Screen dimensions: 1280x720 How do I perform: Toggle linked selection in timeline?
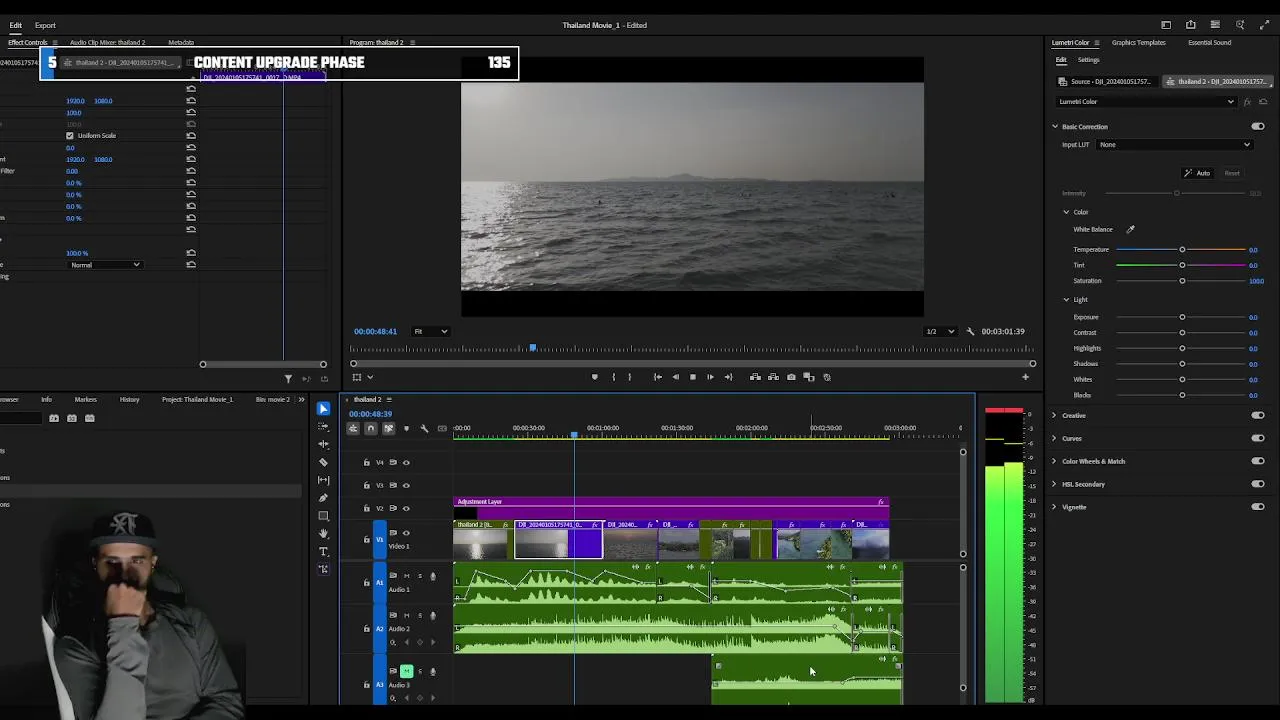click(389, 429)
